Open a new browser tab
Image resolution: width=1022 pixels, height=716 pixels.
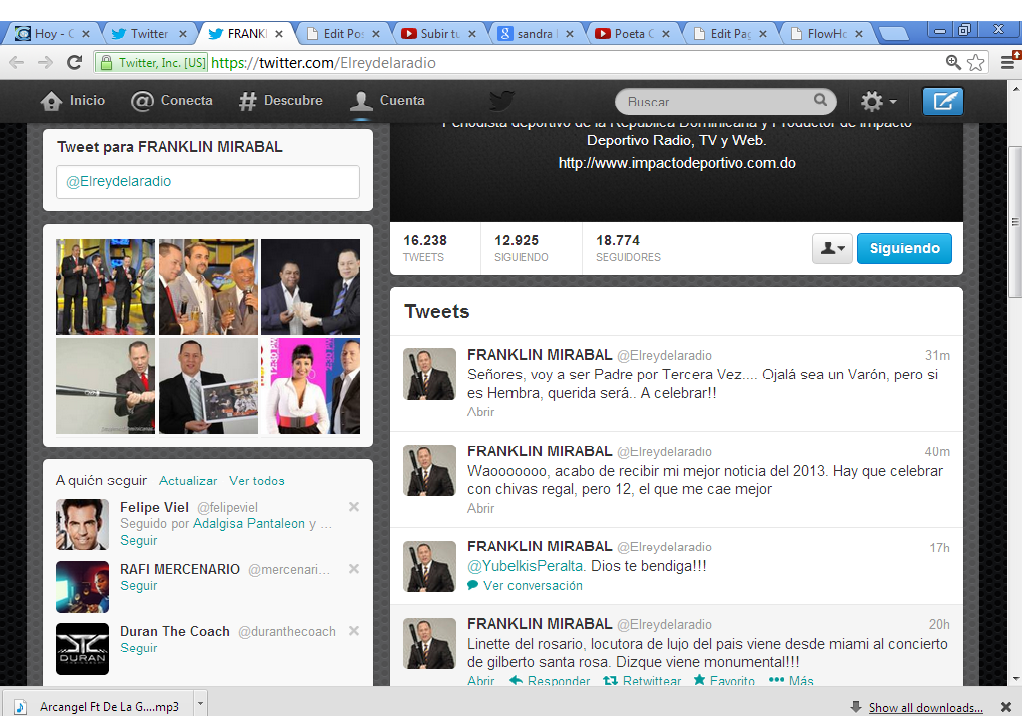point(893,33)
